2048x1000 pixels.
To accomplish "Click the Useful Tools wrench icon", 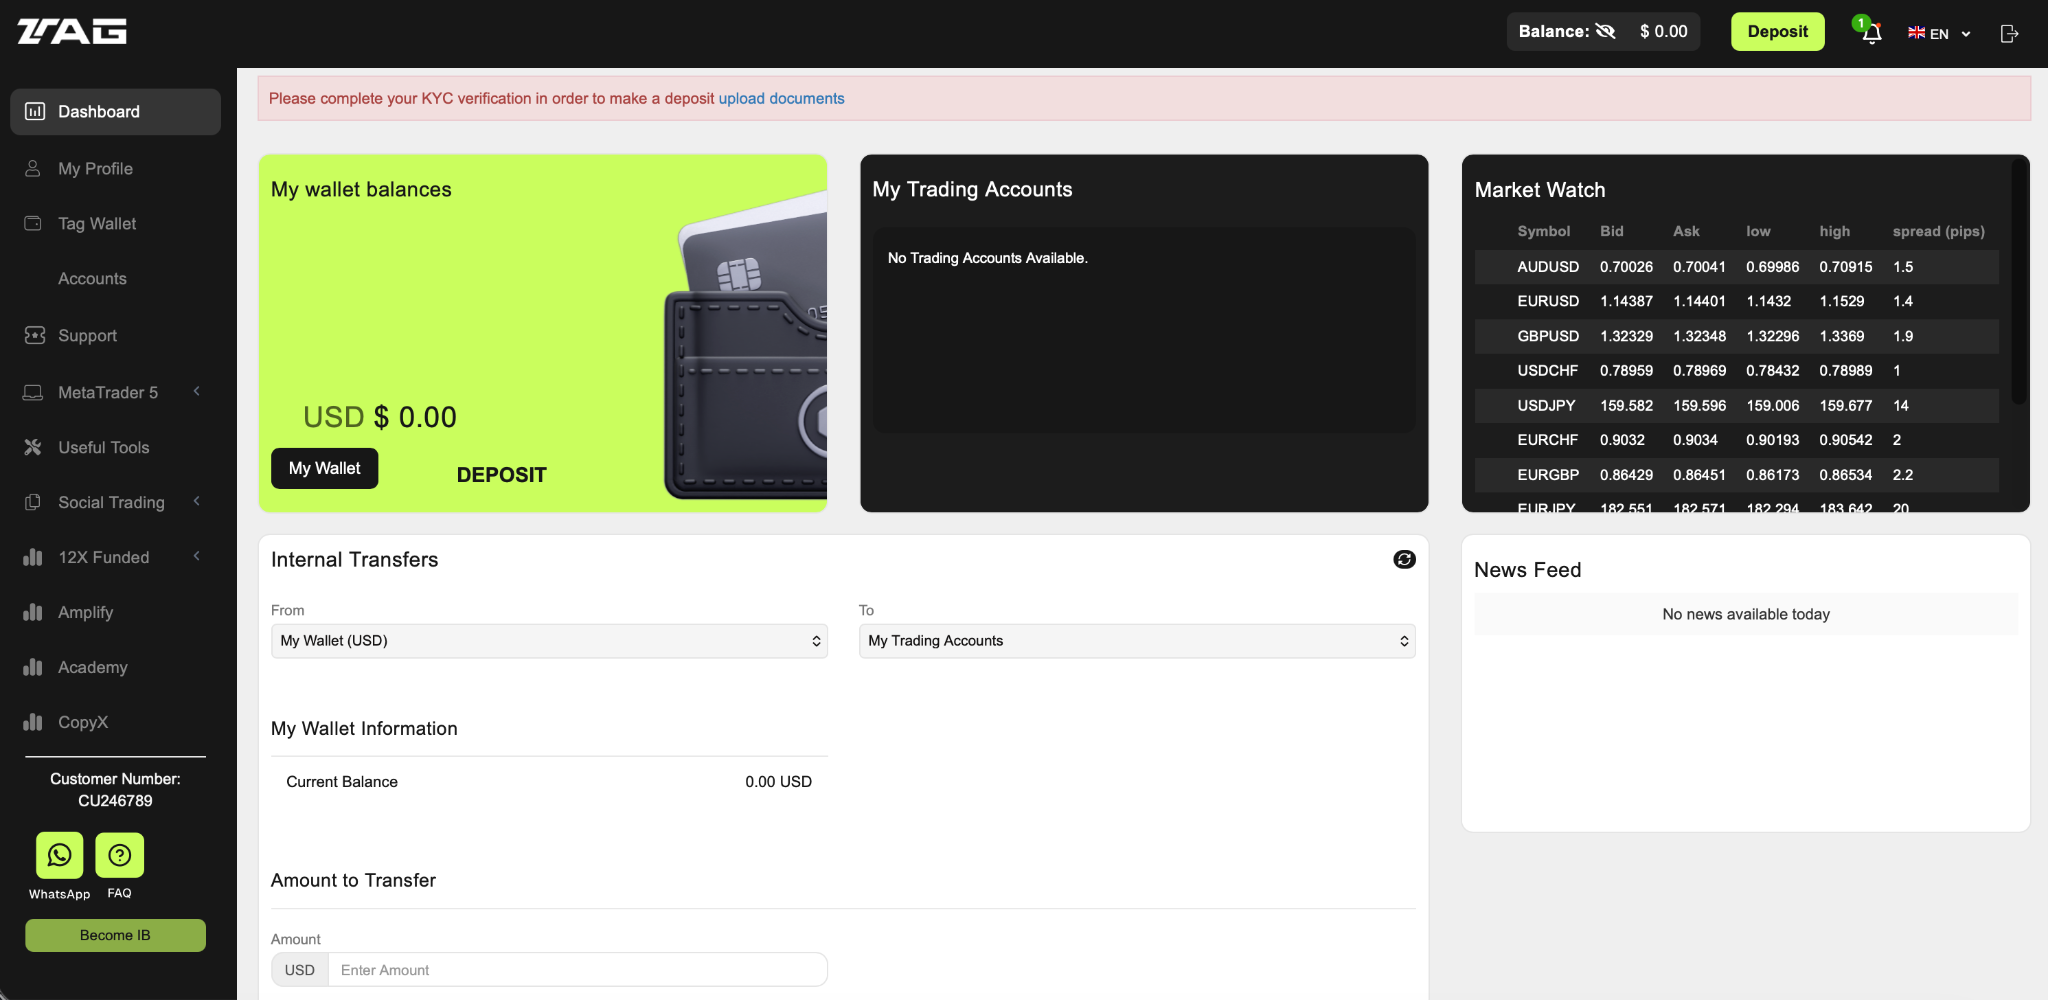I will 33,447.
